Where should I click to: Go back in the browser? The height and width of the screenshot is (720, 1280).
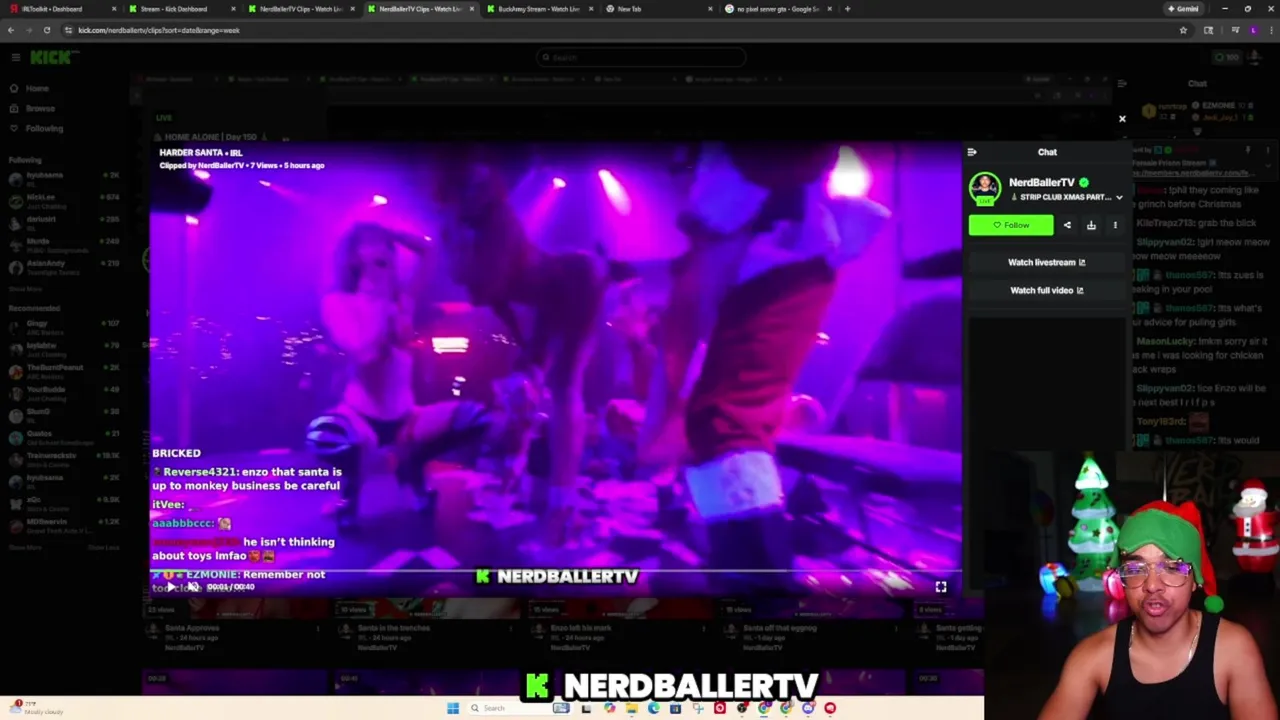coord(11,30)
